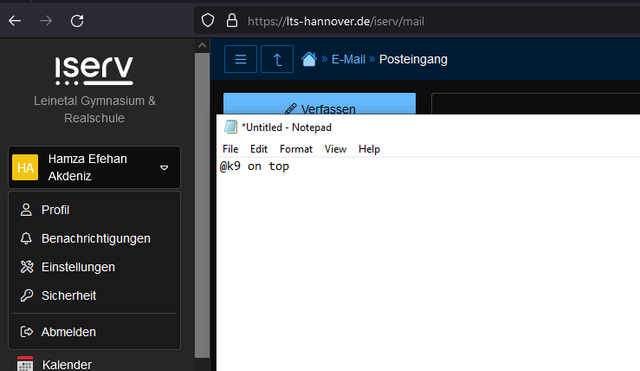
Task: Click the Notepad window app icon
Action: 231,127
